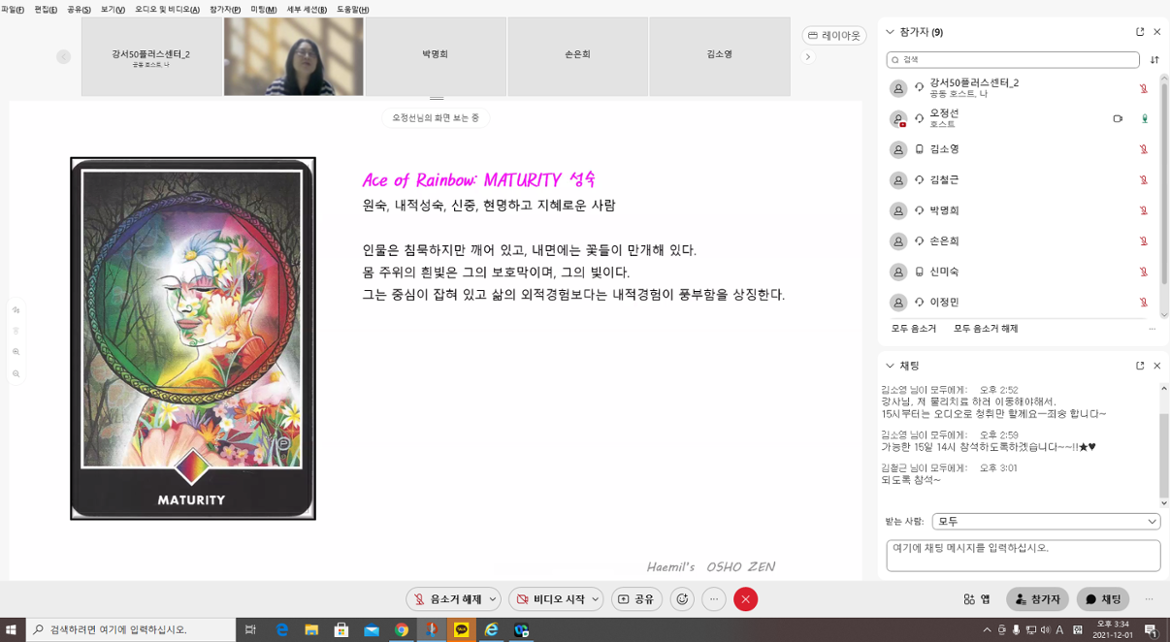Click the sort icon beside participant search
The width and height of the screenshot is (1170, 642).
(x=1154, y=60)
